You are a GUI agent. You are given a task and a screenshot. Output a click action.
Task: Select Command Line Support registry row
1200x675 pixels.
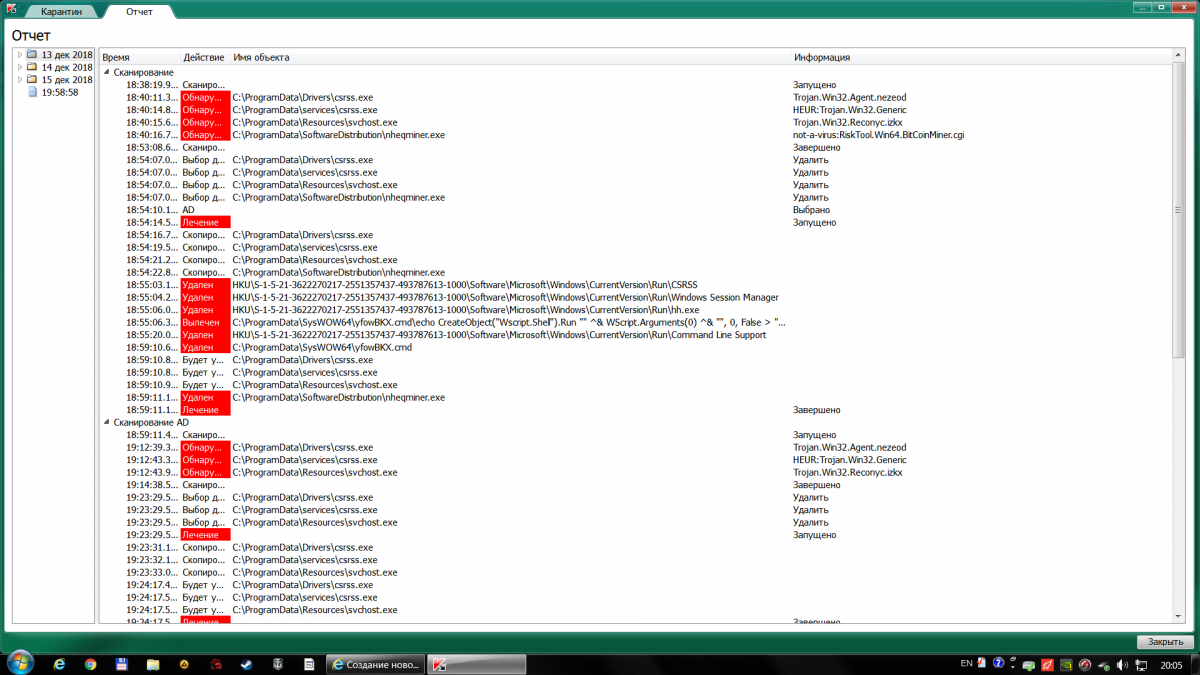(635, 335)
